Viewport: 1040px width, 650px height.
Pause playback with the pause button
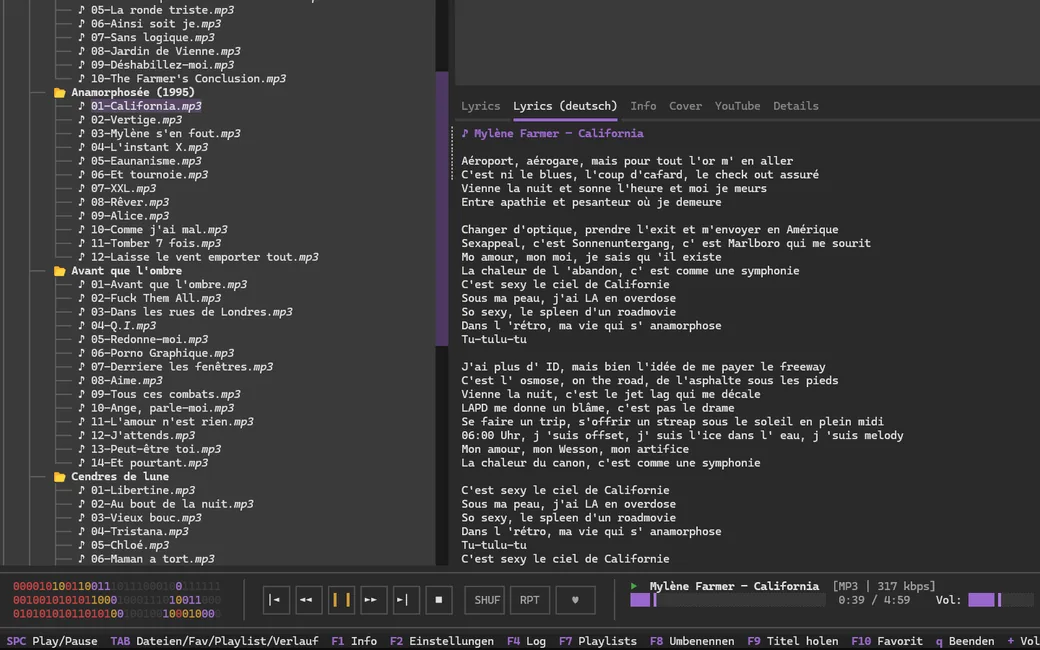click(341, 600)
